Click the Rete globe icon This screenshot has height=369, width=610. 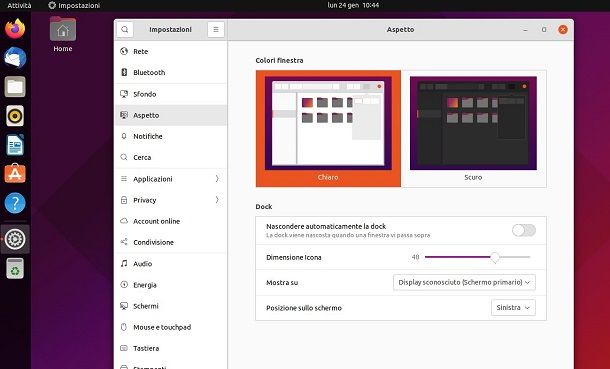click(x=124, y=51)
